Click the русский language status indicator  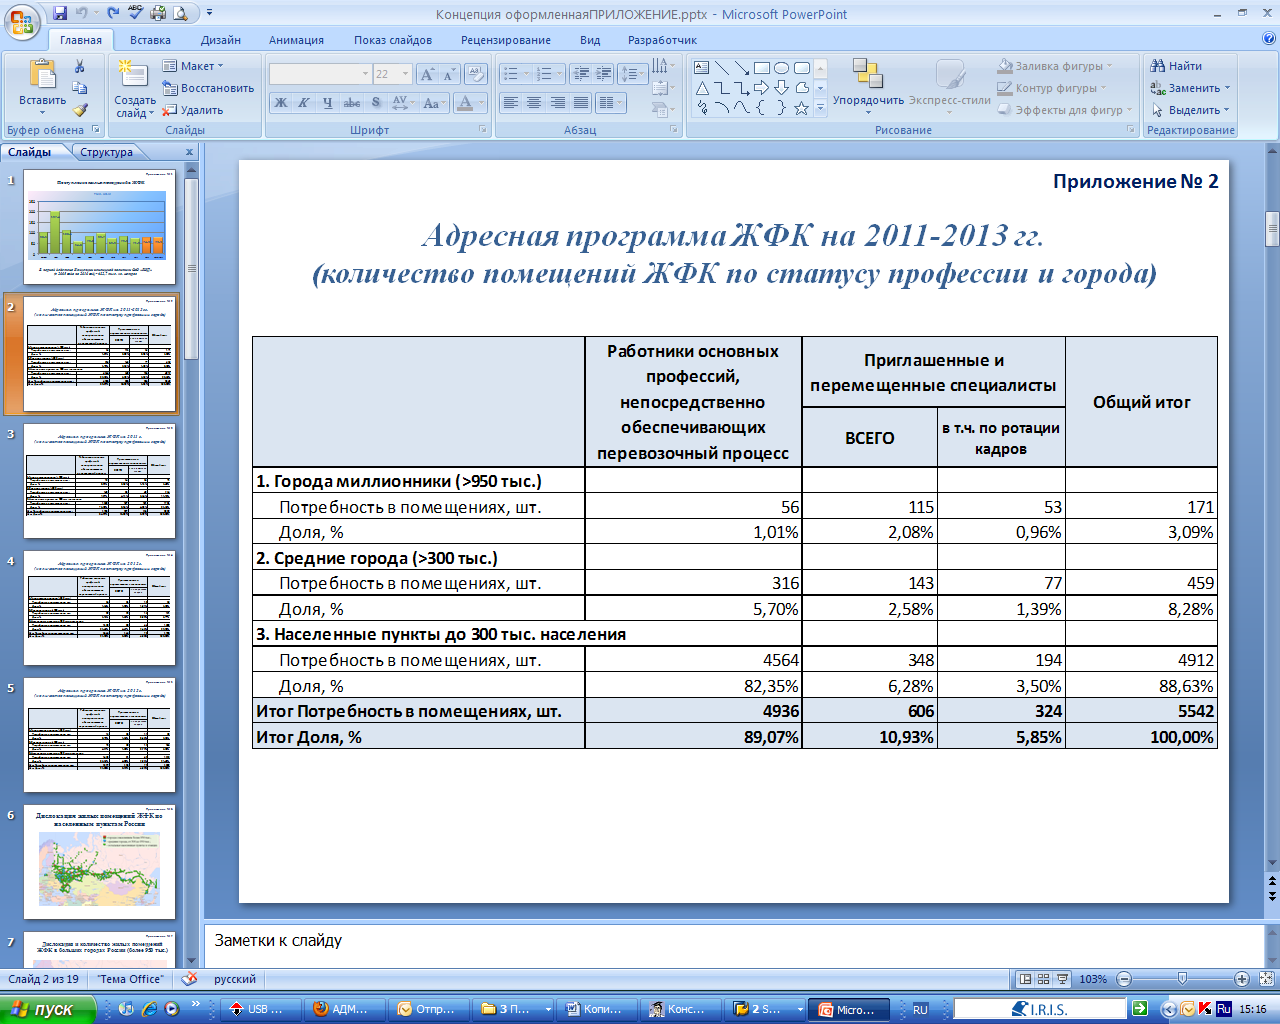click(x=235, y=979)
